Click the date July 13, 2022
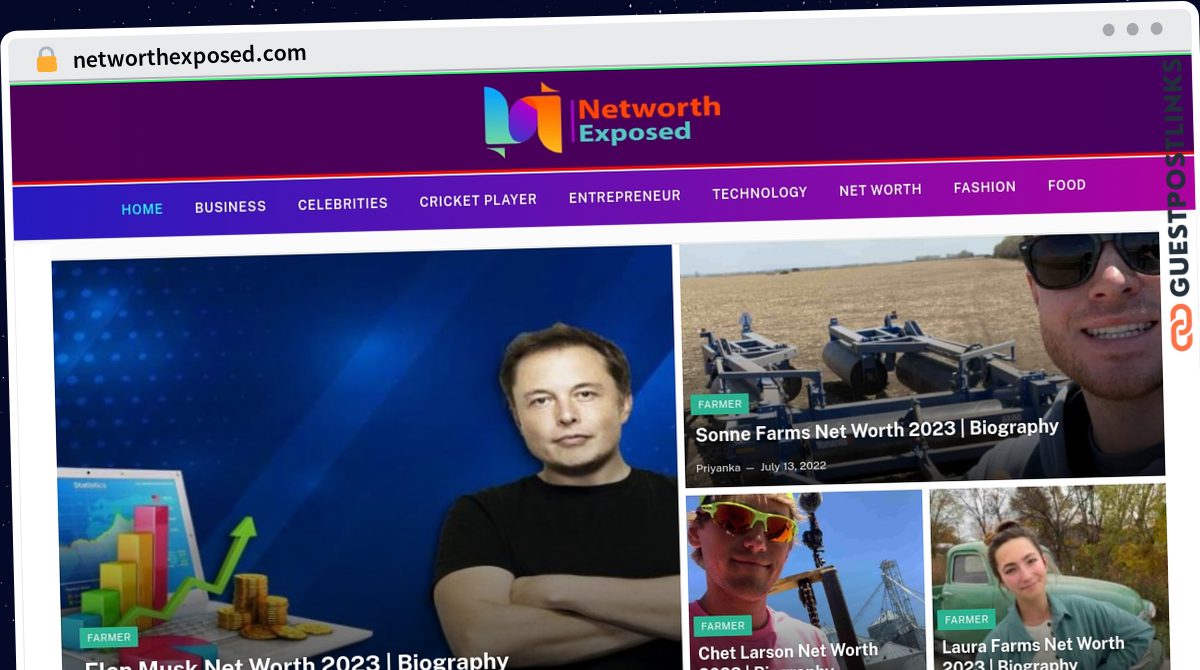 coord(793,466)
